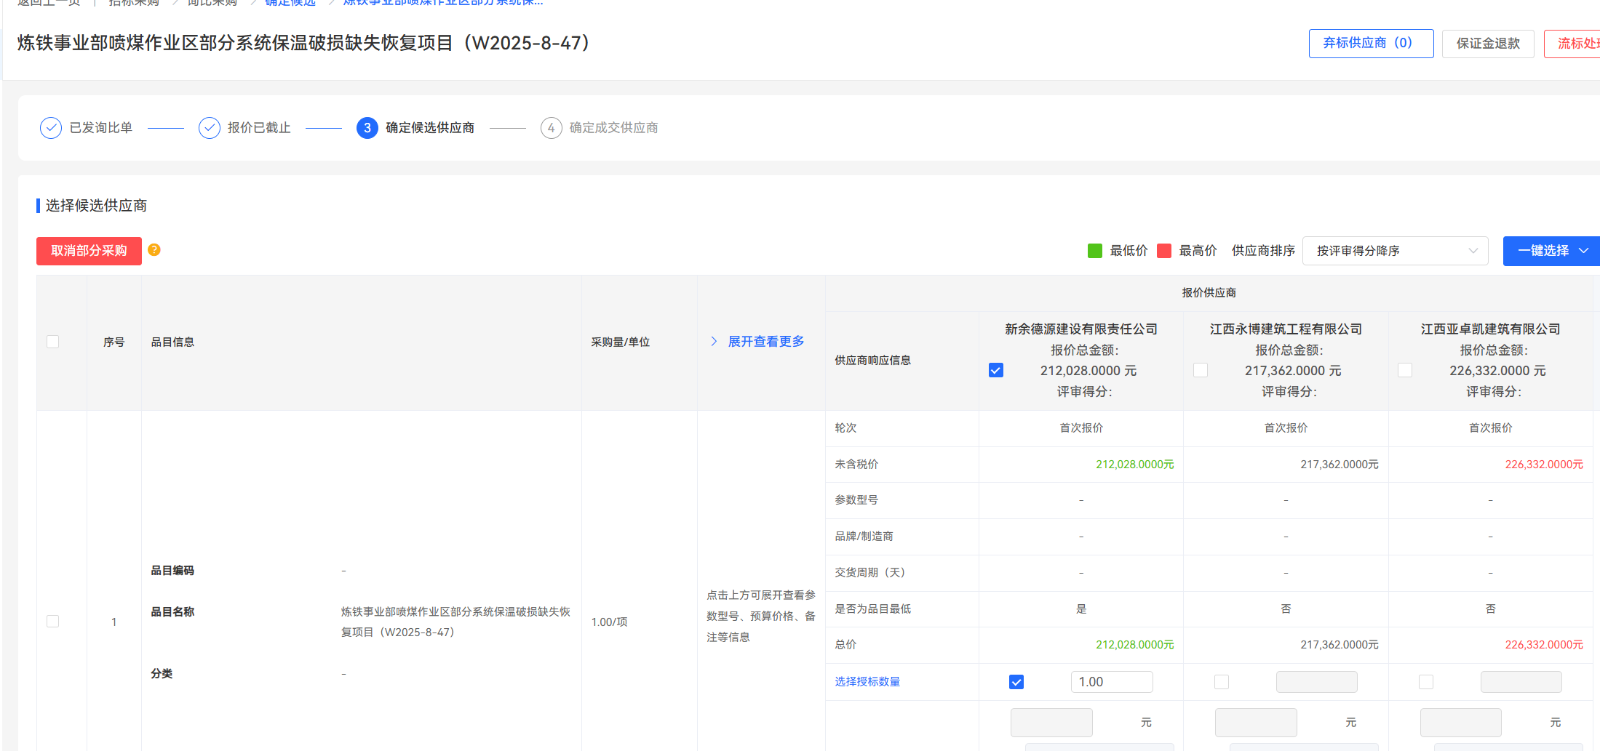Click the step label 报价已截止
This screenshot has height=751, width=1600.
[259, 128]
